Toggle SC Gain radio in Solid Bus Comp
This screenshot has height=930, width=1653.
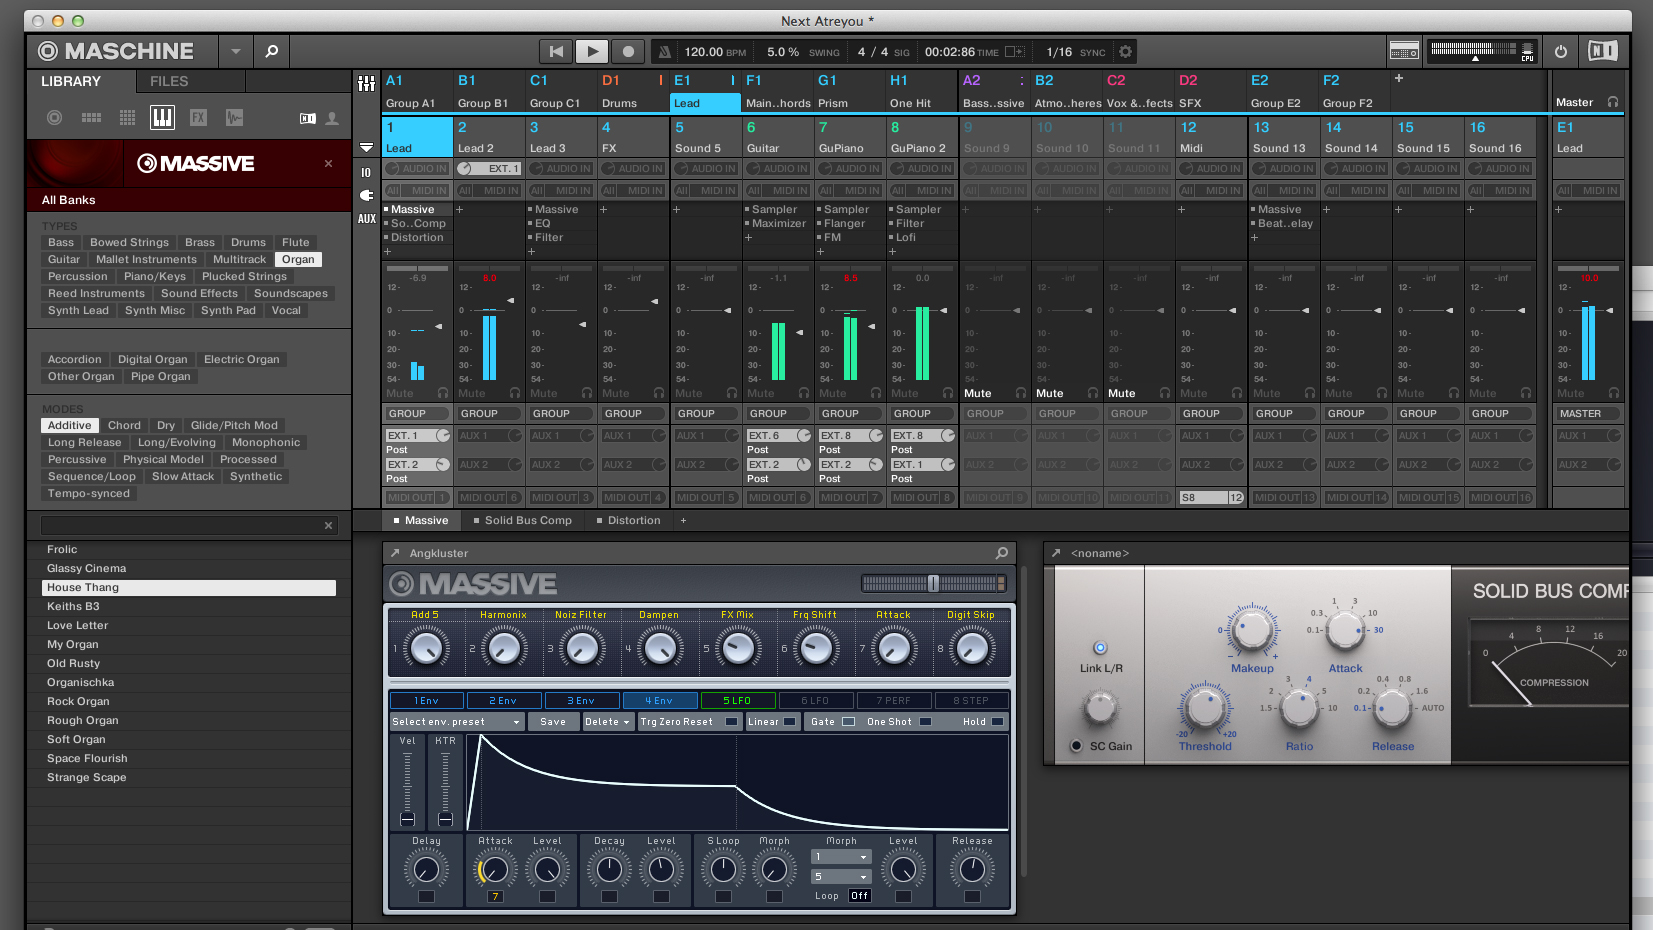pyautogui.click(x=1076, y=746)
